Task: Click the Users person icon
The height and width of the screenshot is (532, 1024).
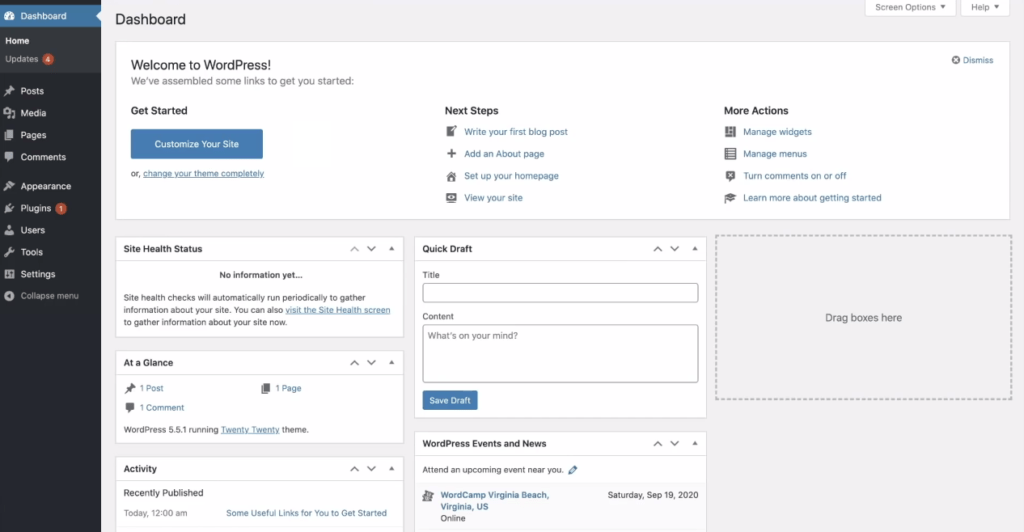Action: point(9,230)
